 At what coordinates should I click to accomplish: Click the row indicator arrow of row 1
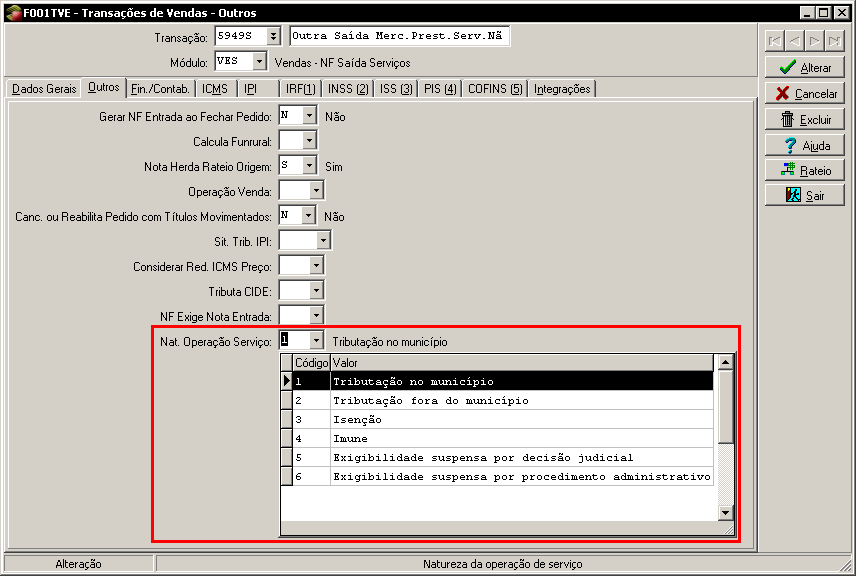pos(287,381)
